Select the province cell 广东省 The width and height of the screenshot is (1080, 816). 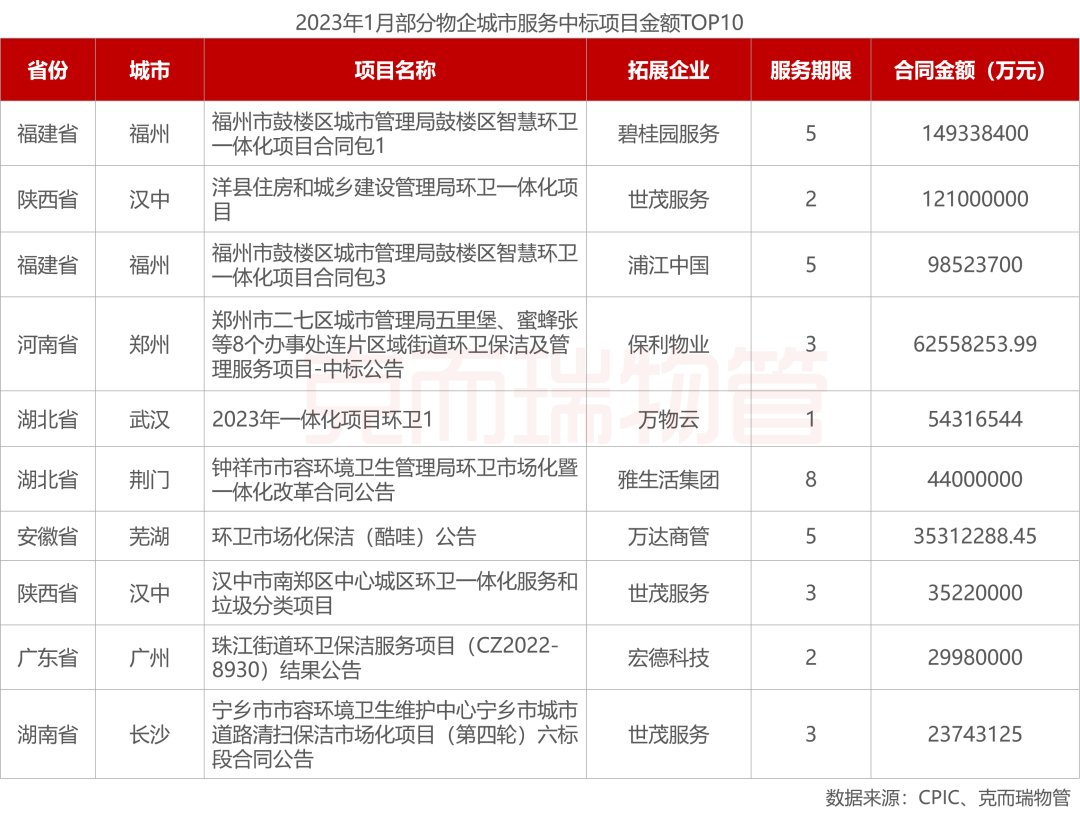(48, 658)
